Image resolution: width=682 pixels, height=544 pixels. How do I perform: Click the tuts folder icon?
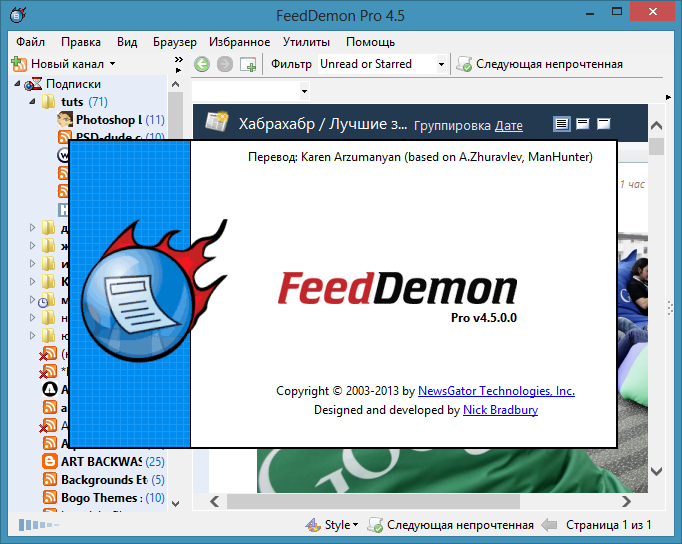click(48, 102)
